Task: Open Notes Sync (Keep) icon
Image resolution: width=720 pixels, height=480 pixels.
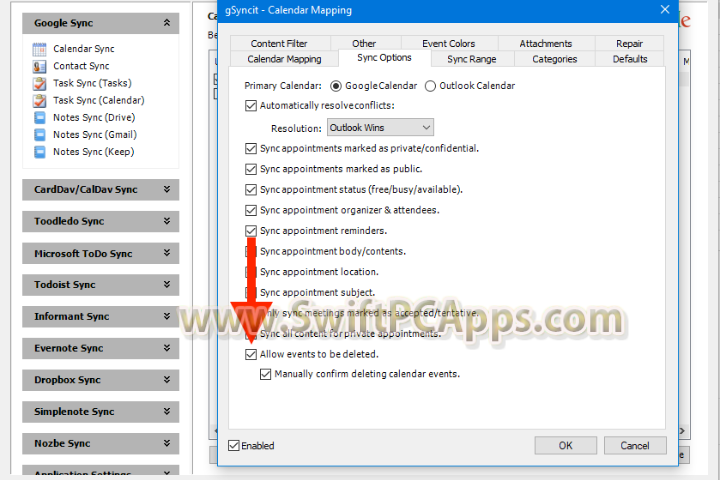Action: click(x=39, y=152)
